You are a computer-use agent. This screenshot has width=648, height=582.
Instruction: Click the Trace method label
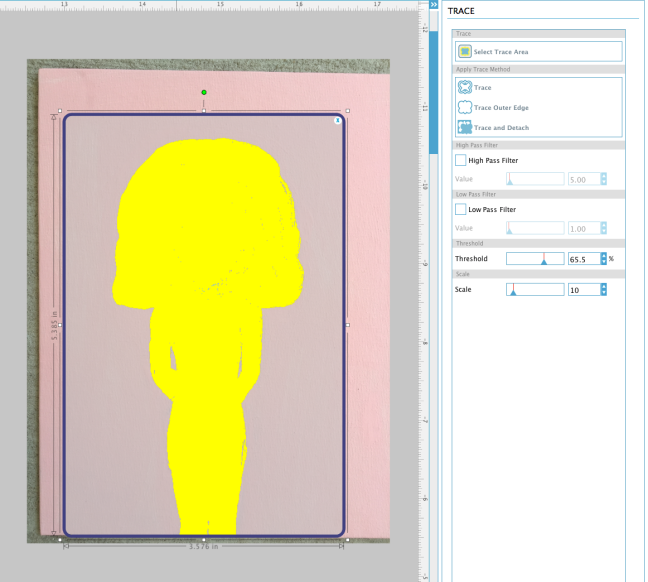pyautogui.click(x=483, y=88)
